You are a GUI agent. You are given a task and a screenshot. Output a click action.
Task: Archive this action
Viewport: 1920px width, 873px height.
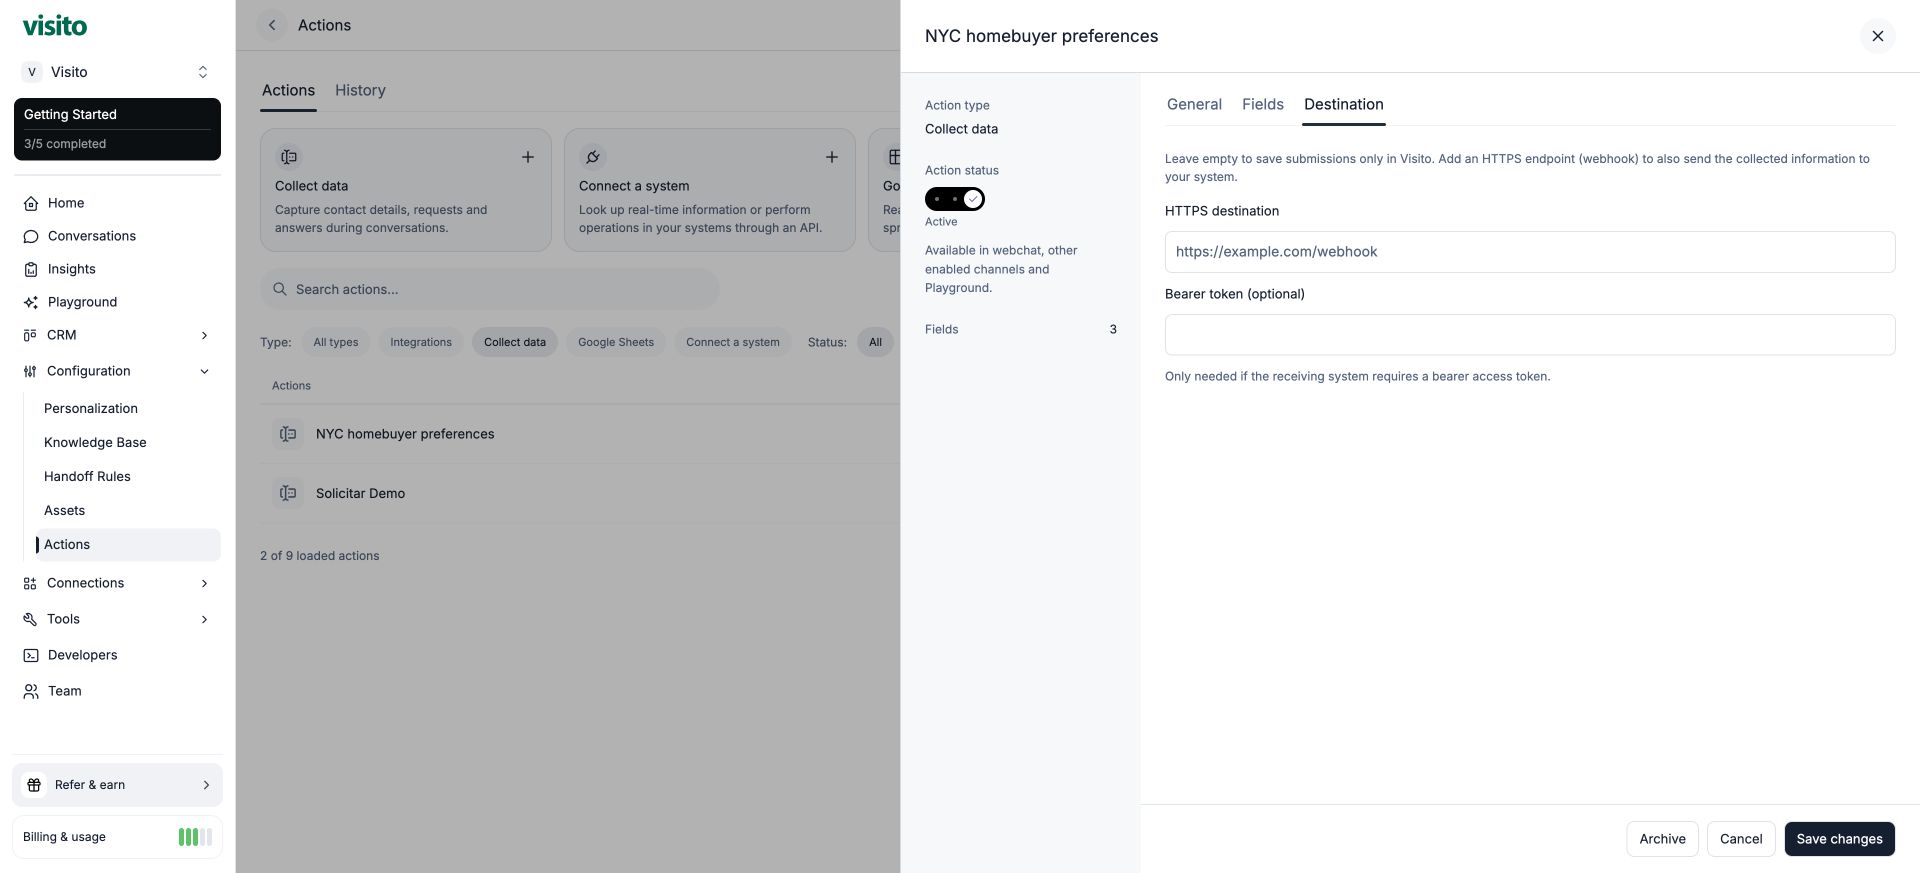[x=1663, y=839]
